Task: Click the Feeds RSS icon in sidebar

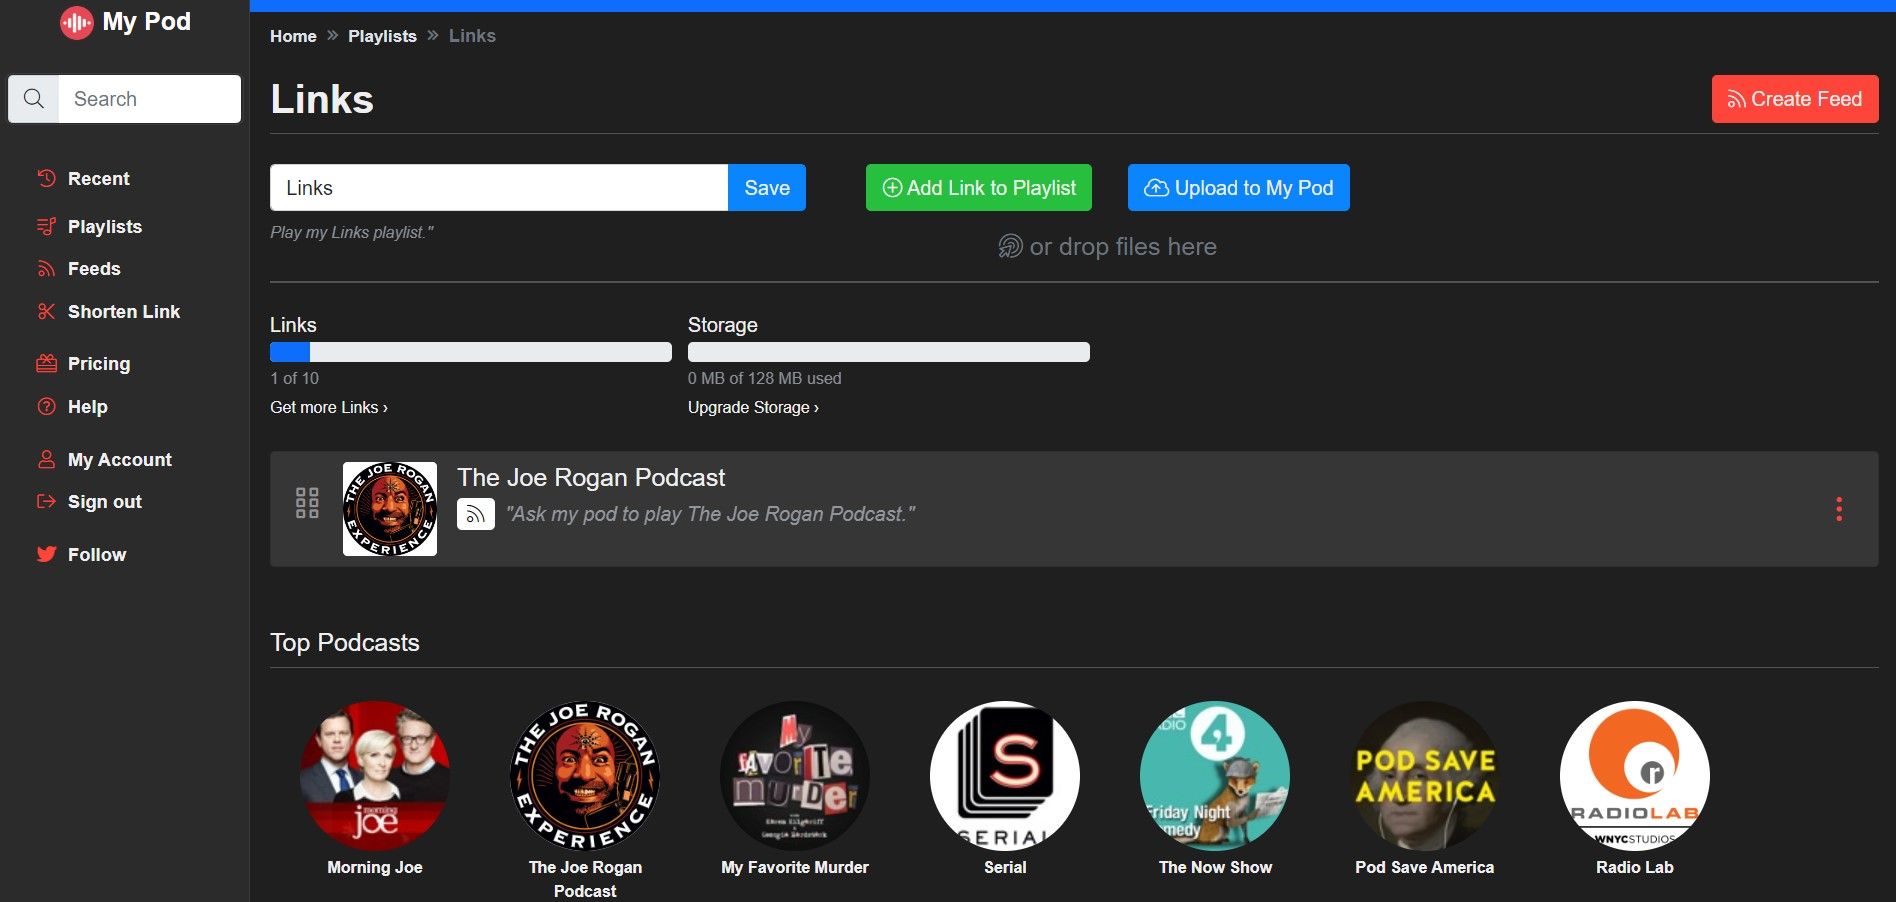Action: tap(46, 269)
